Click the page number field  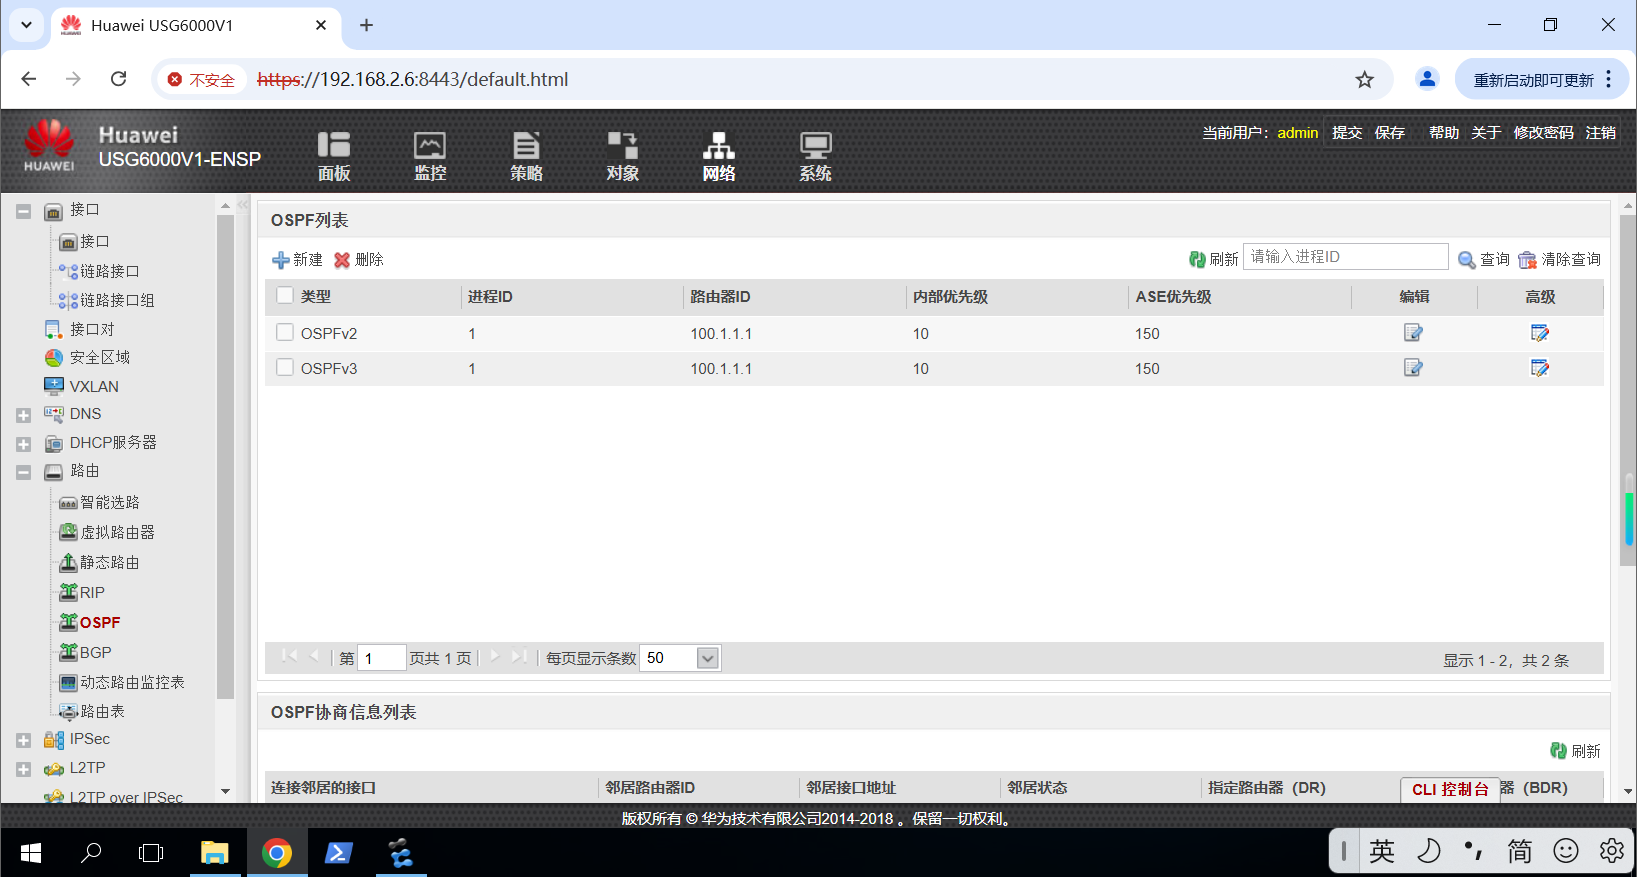tap(381, 658)
